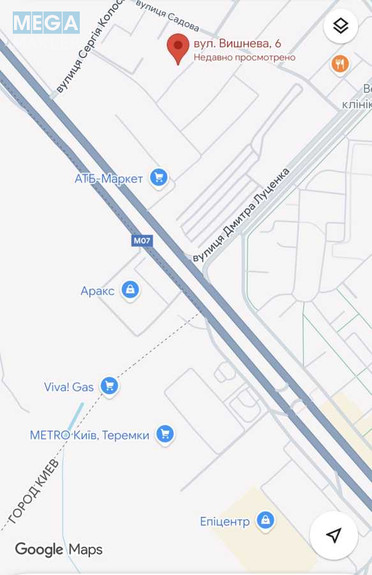372x575 pixels.
Task: Select the АТБ-Маркет shopping cart marker
Action: (x=158, y=178)
